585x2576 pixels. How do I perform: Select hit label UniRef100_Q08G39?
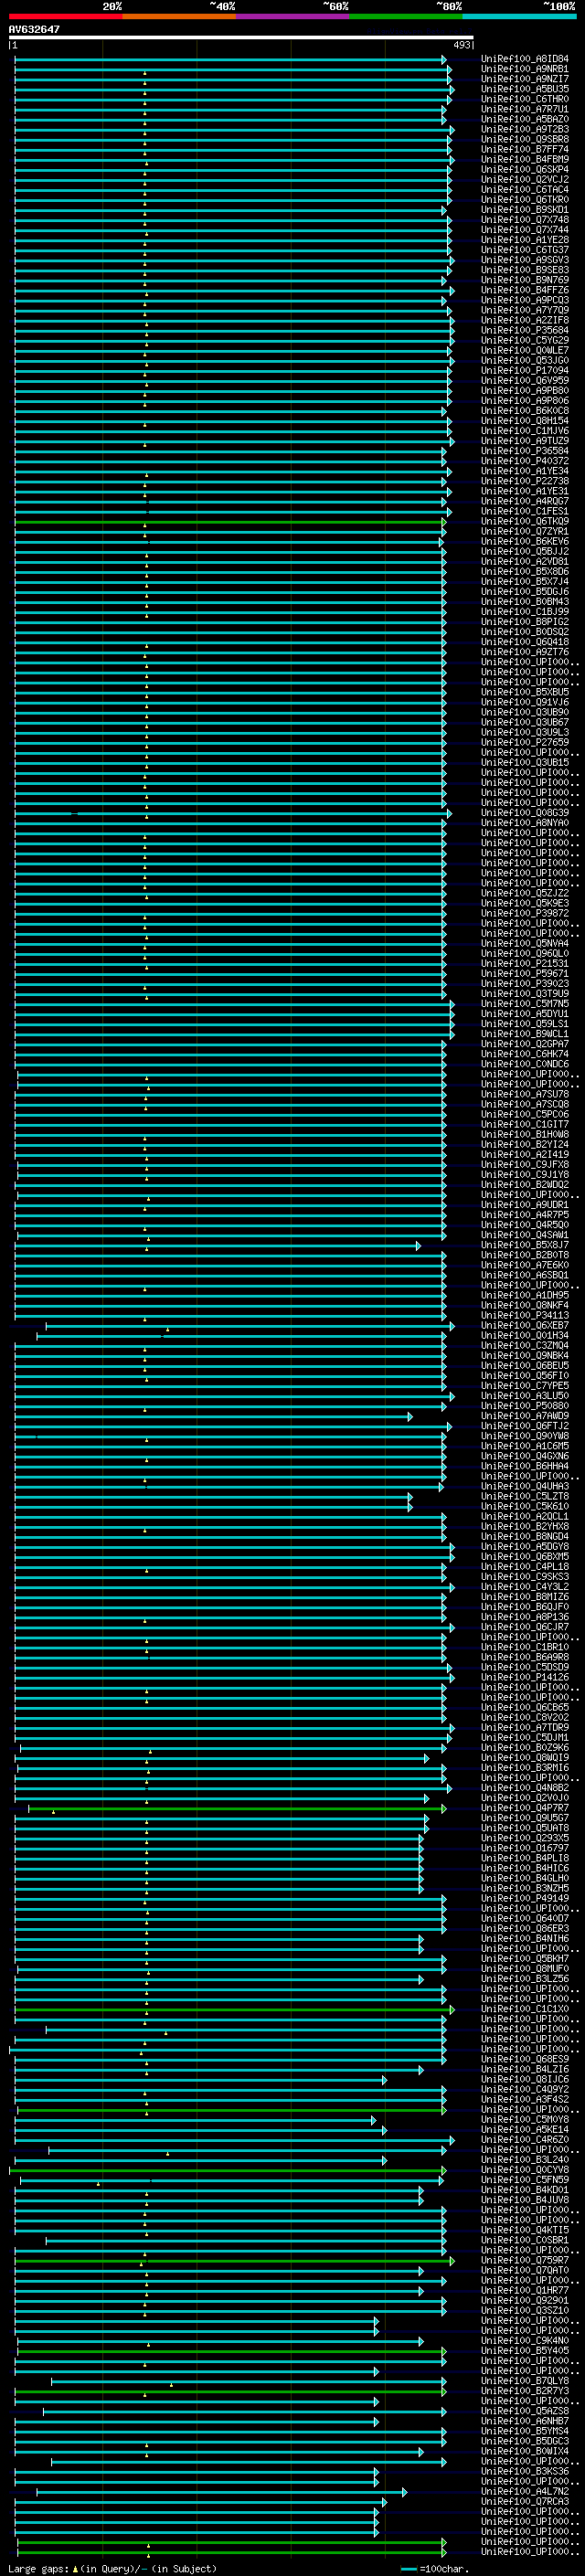click(524, 812)
